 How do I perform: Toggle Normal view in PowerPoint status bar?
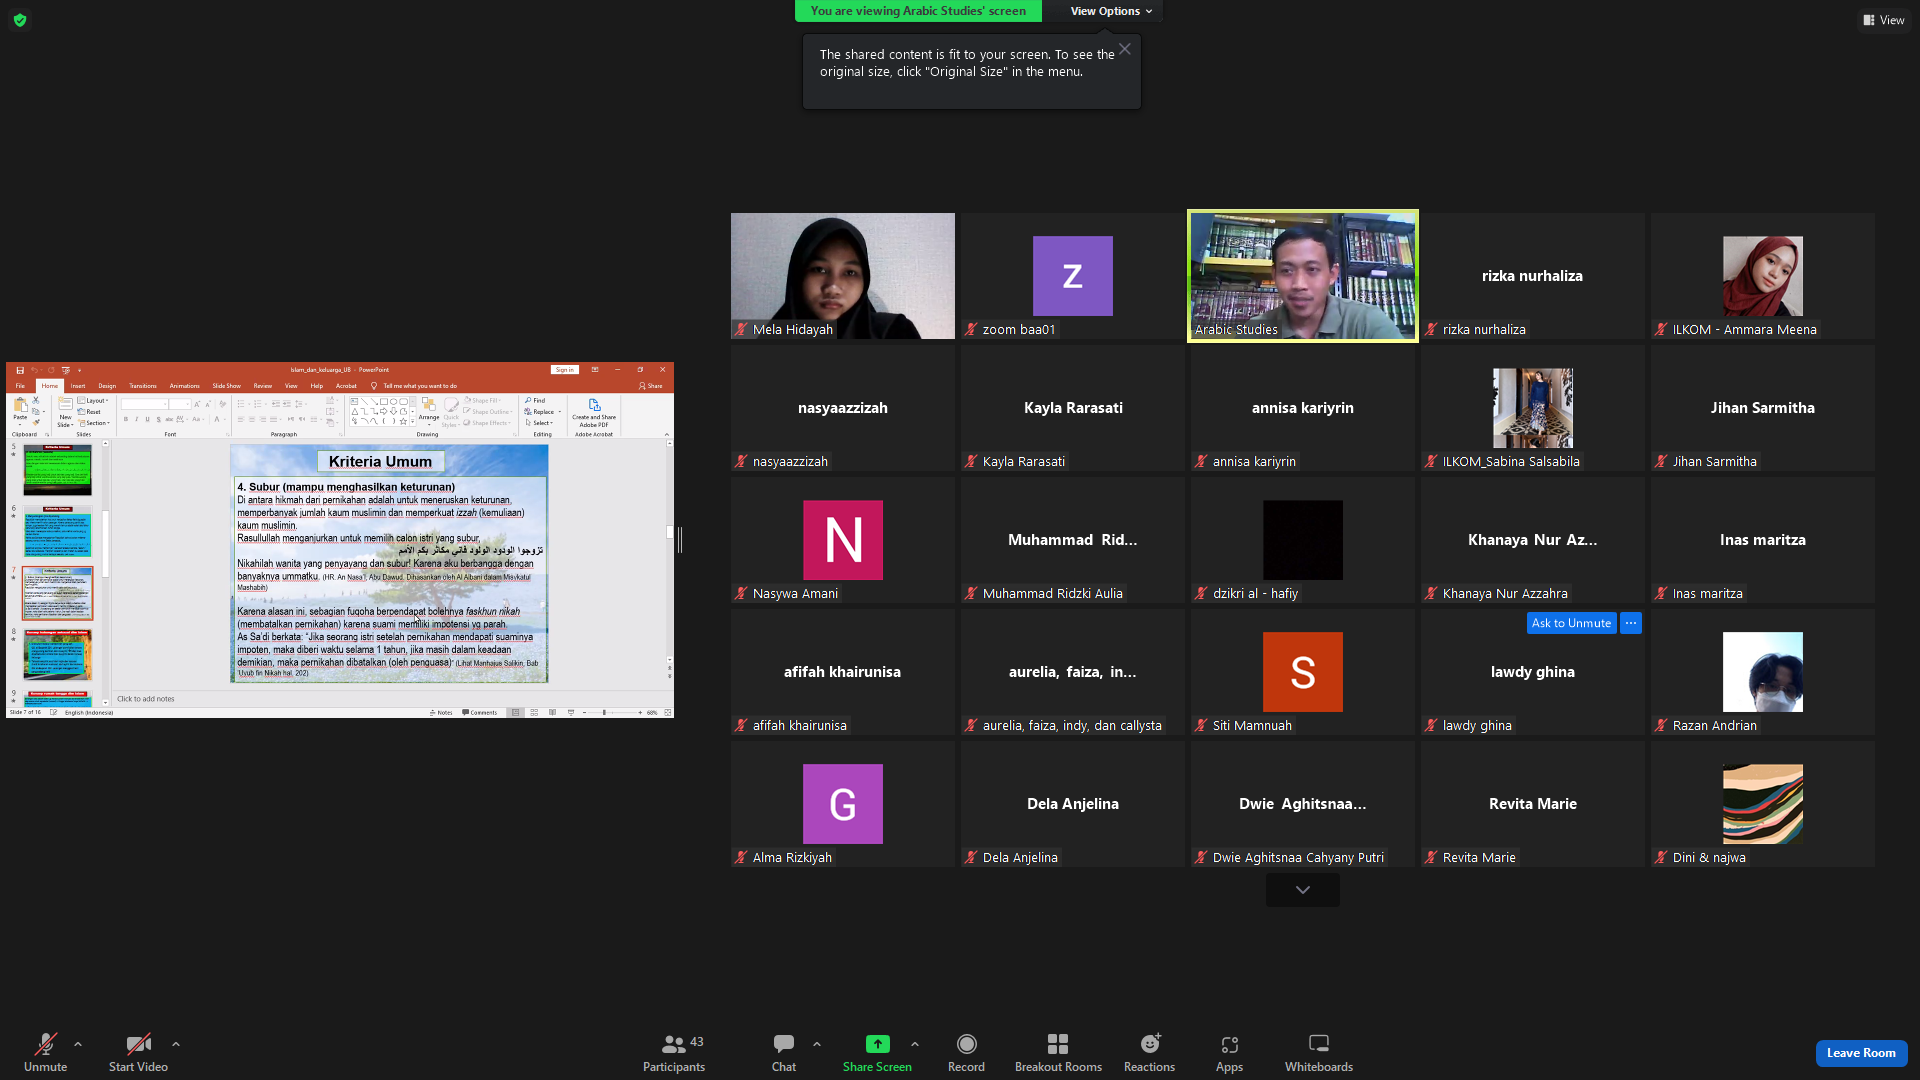tap(515, 713)
